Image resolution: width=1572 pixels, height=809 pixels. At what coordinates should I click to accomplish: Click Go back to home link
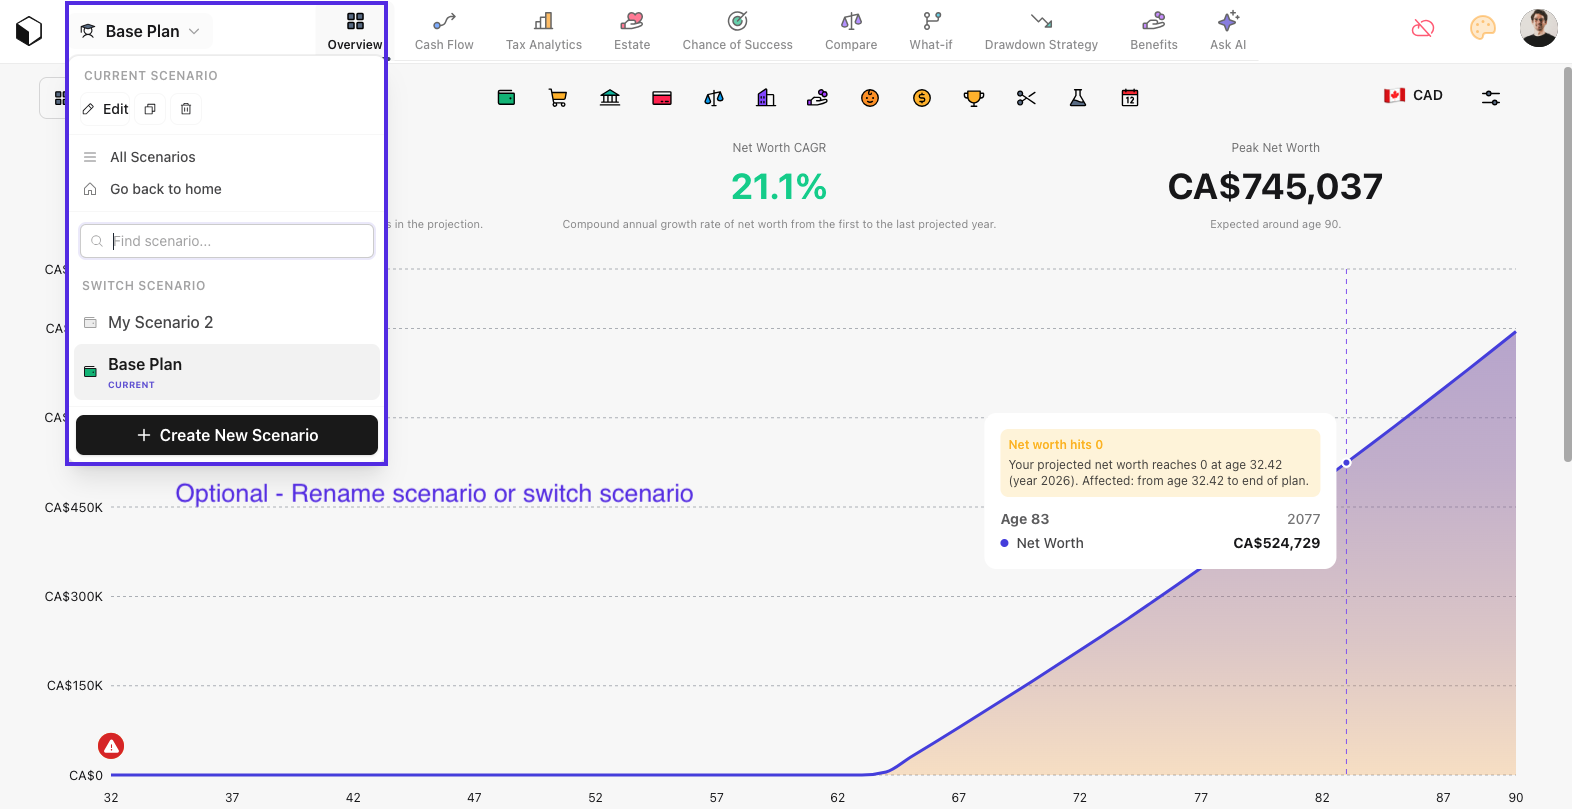coord(165,189)
